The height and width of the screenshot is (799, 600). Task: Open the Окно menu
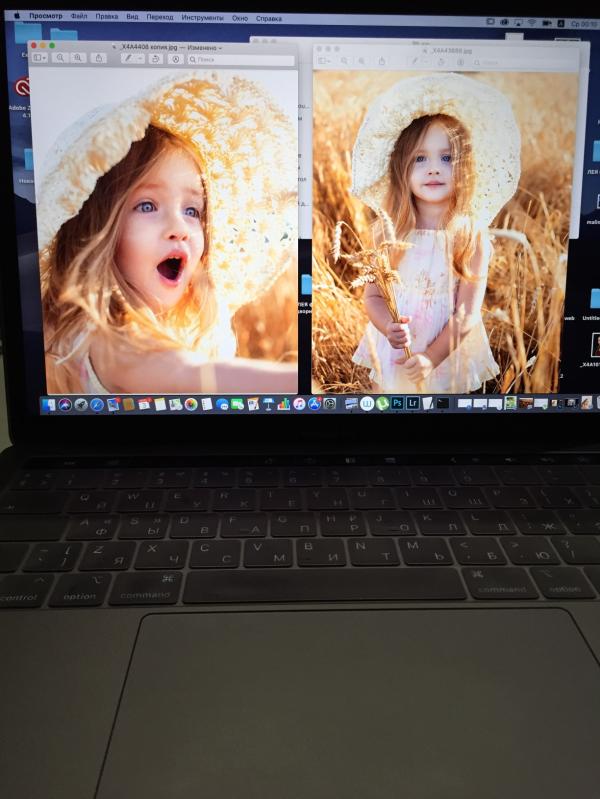click(x=240, y=18)
